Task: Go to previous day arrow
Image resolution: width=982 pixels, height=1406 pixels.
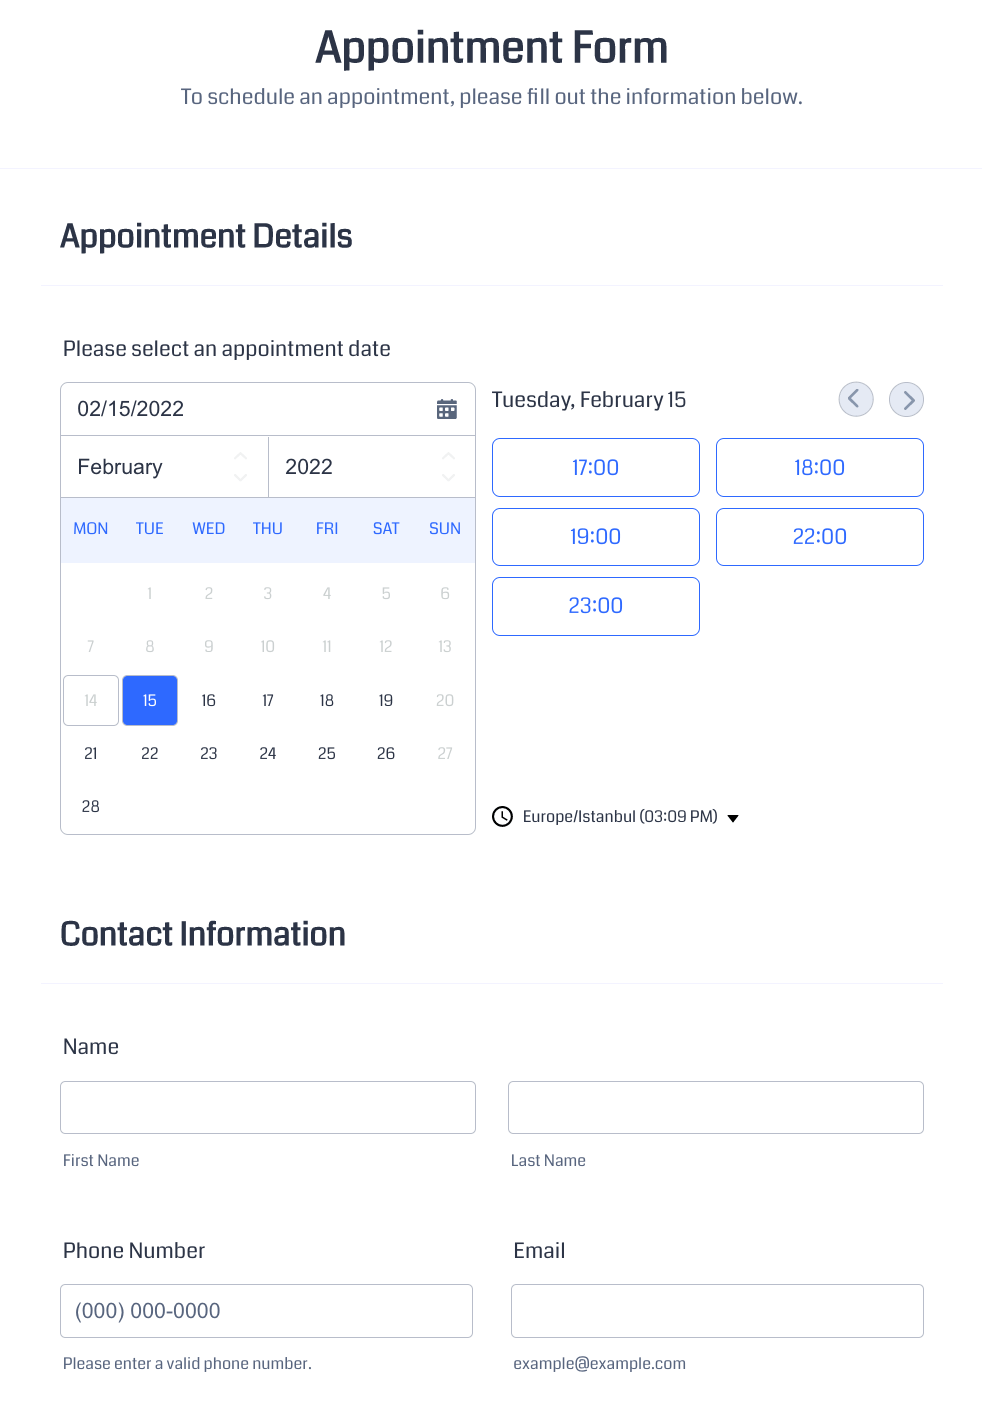Action: [x=855, y=399]
